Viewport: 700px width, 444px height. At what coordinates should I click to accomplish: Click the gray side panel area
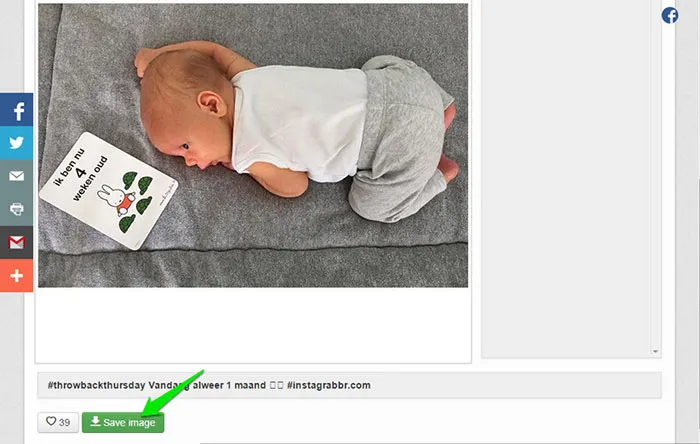click(566, 178)
